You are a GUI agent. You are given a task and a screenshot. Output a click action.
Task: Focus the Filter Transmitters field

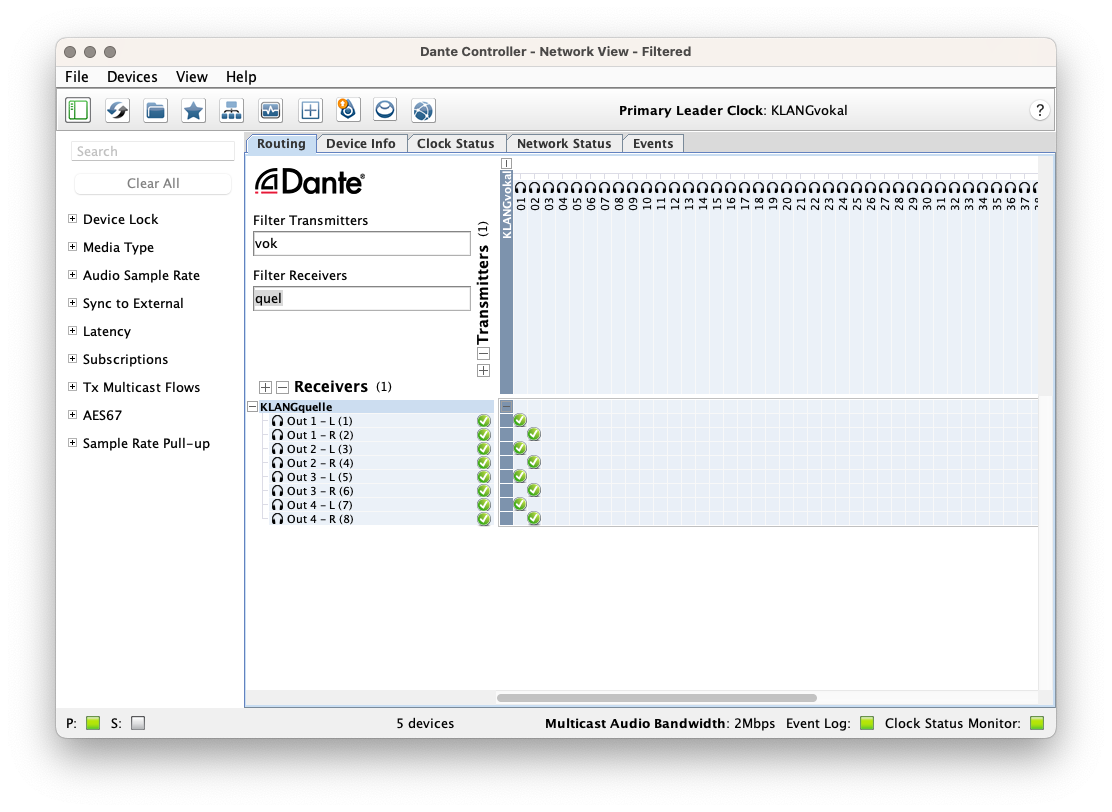[362, 243]
